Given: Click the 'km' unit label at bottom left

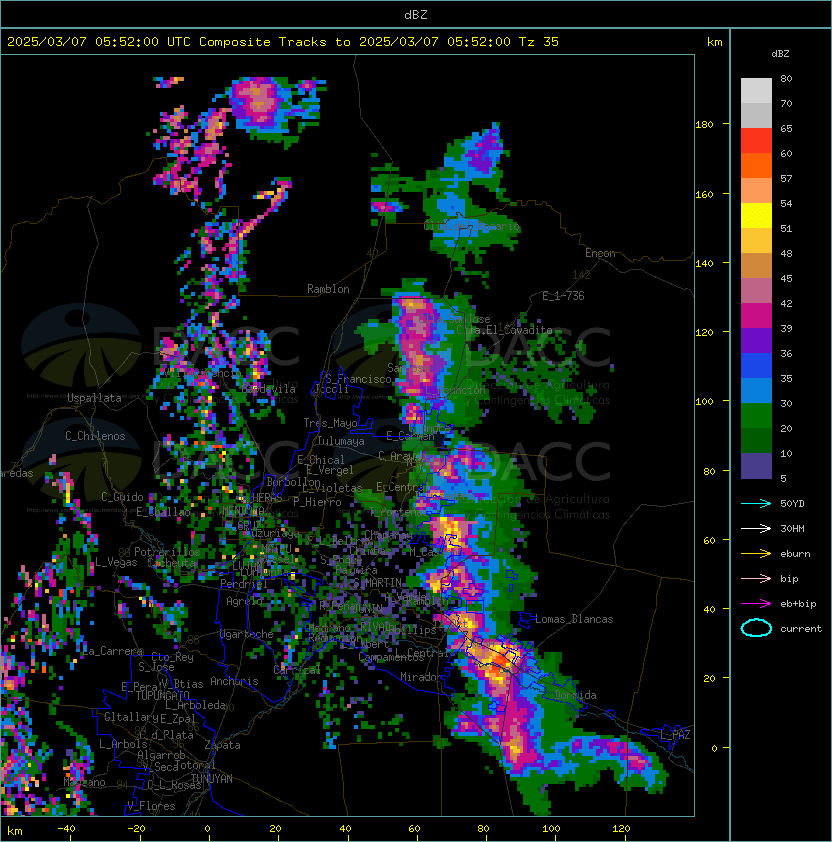Looking at the screenshot, I should (x=15, y=831).
